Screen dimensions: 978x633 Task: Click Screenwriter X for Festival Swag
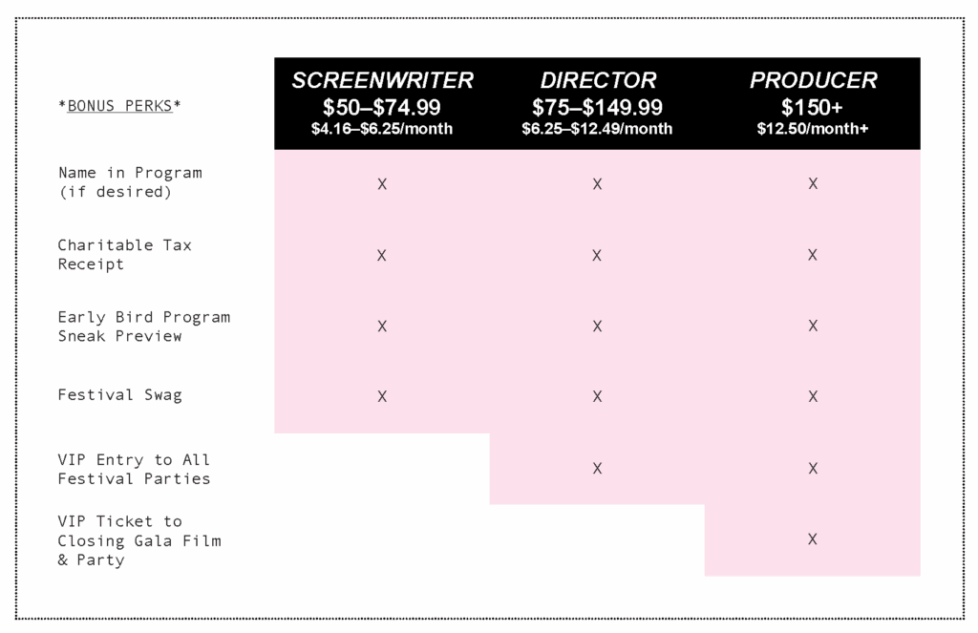click(382, 396)
